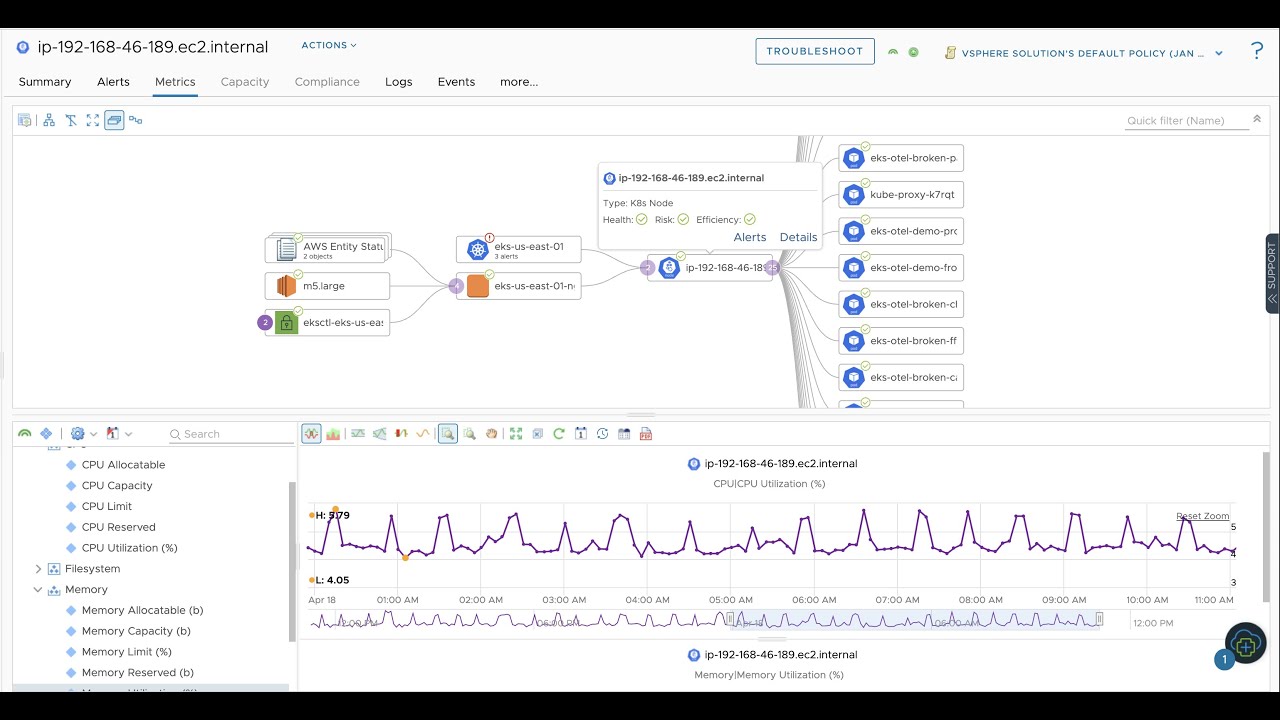Viewport: 1280px width, 720px height.
Task: Select the CPU Utilization (%) metric
Action: [129, 548]
